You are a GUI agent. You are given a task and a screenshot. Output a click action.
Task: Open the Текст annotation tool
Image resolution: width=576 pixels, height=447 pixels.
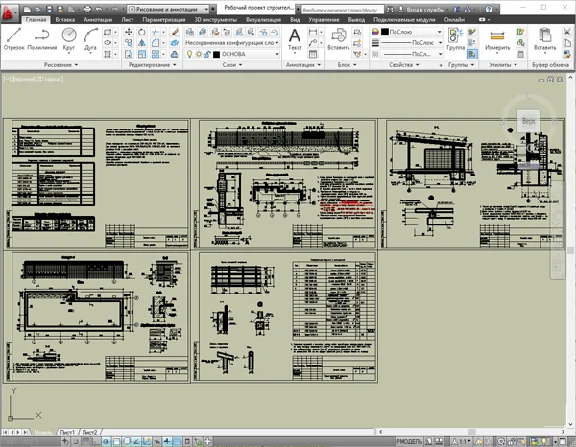[295, 40]
